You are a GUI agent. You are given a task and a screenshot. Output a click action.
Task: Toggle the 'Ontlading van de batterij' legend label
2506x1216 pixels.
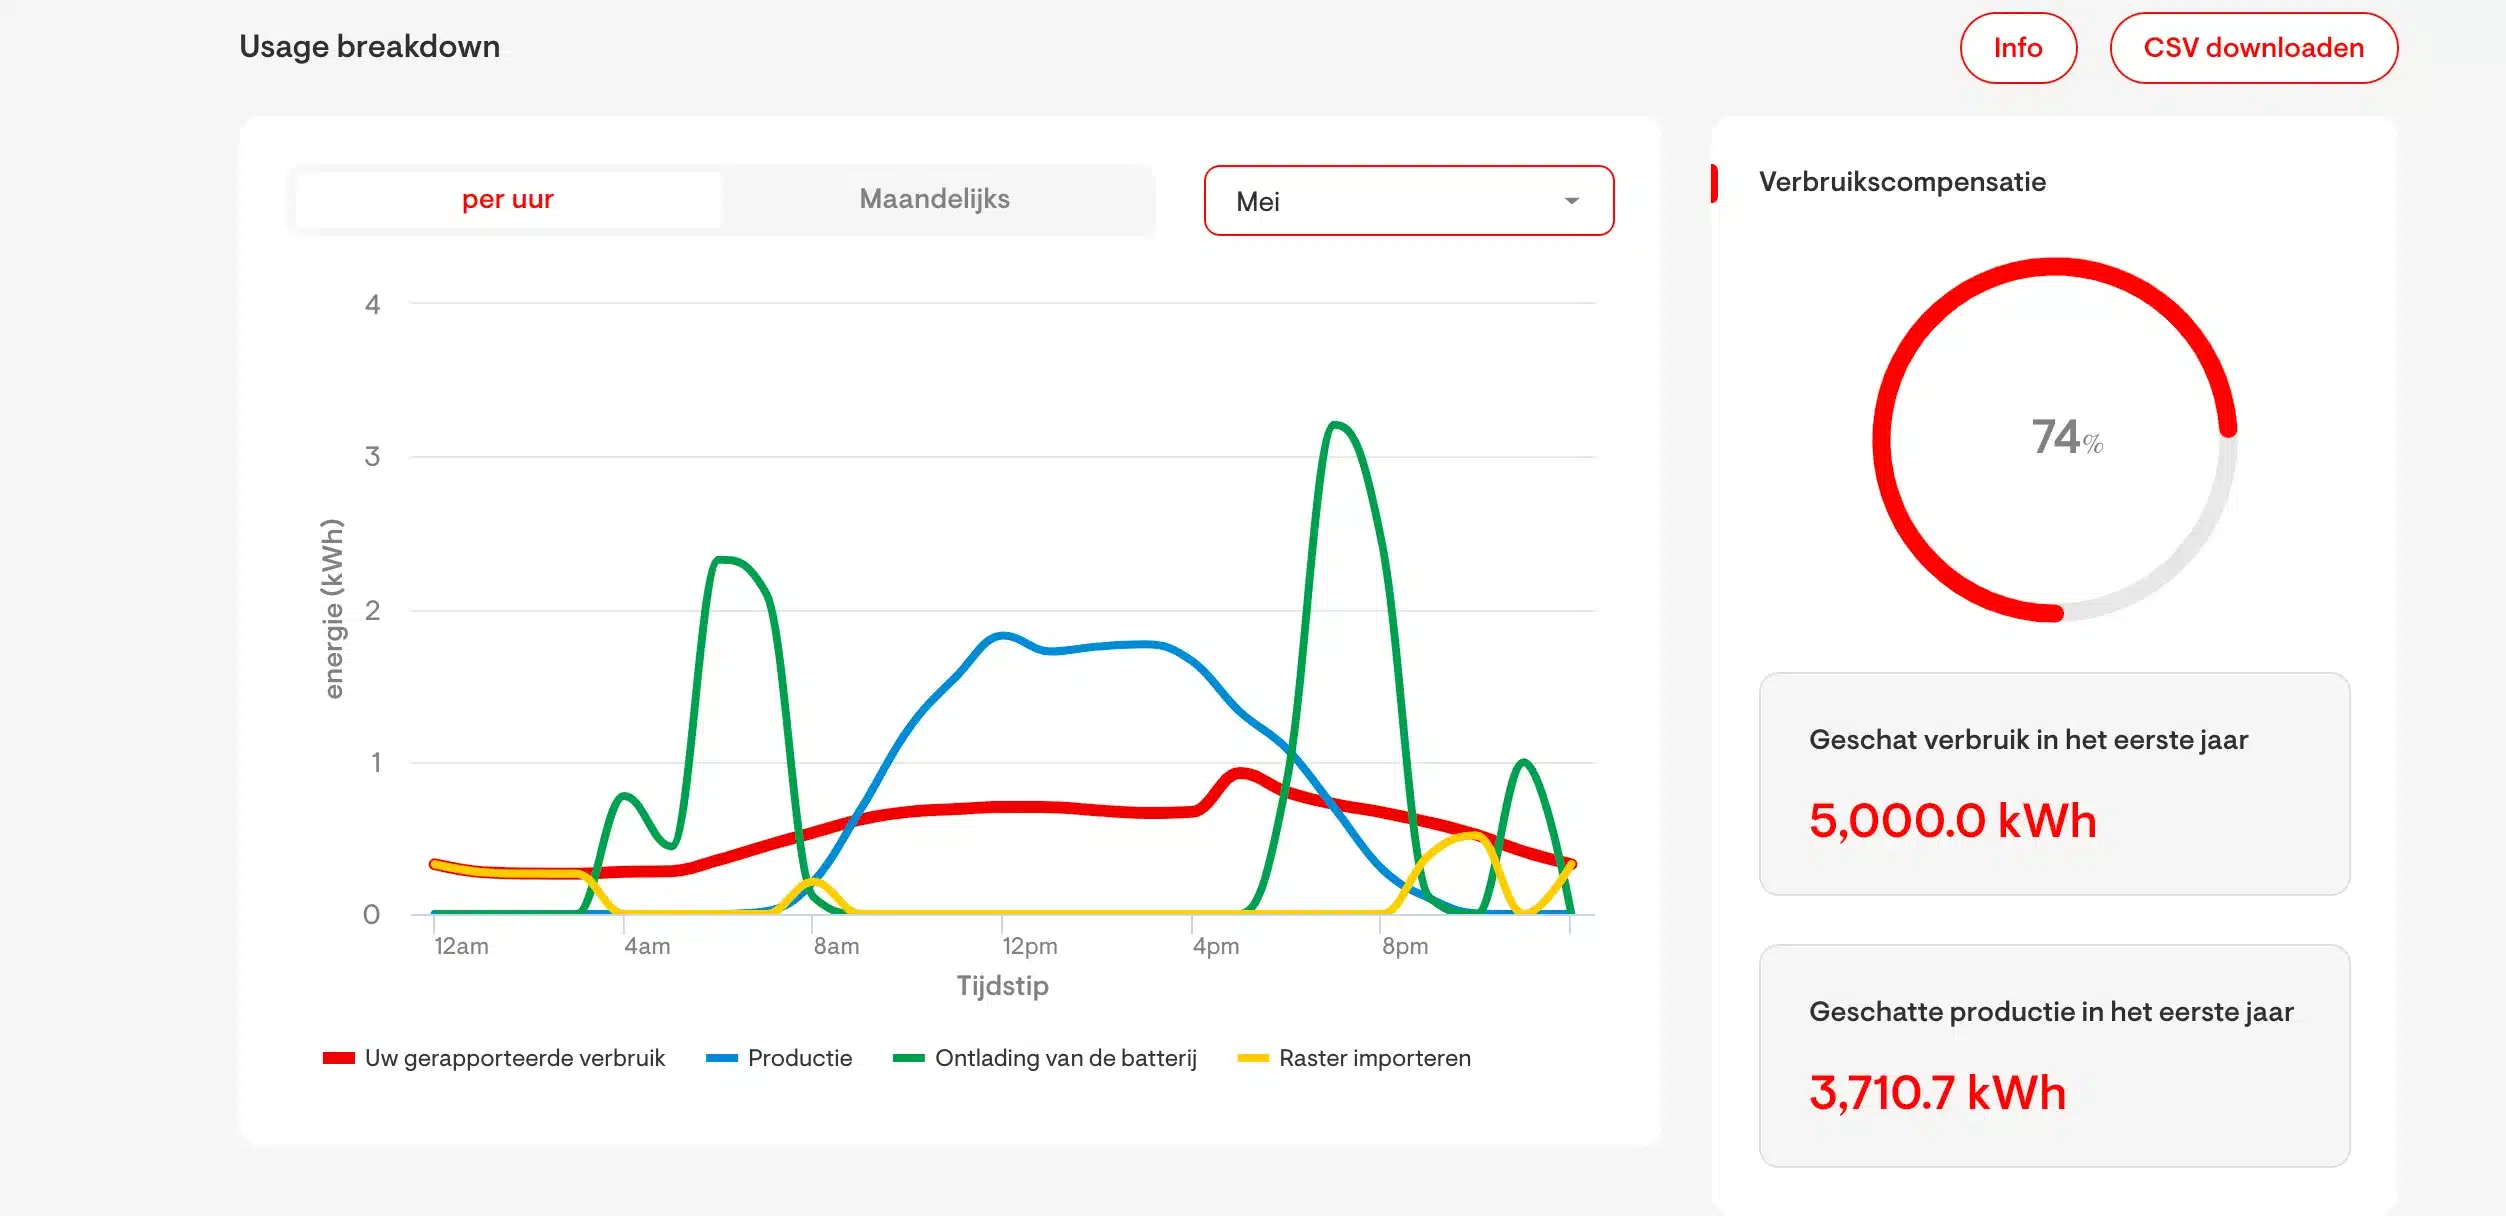[x=1065, y=1058]
